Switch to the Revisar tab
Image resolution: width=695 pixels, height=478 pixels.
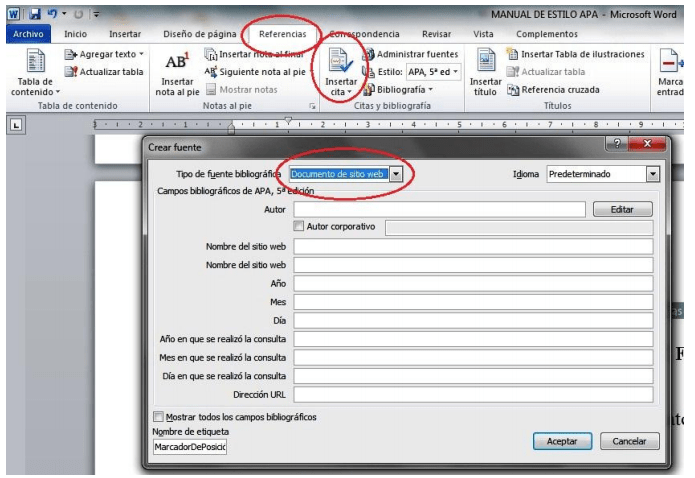point(436,34)
